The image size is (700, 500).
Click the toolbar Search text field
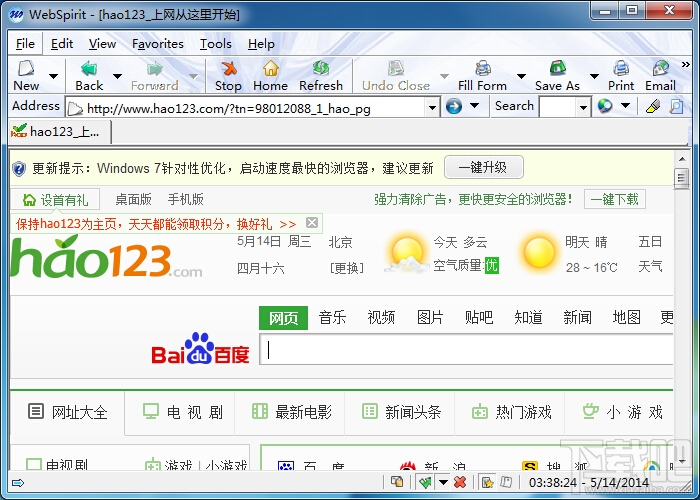click(x=558, y=108)
